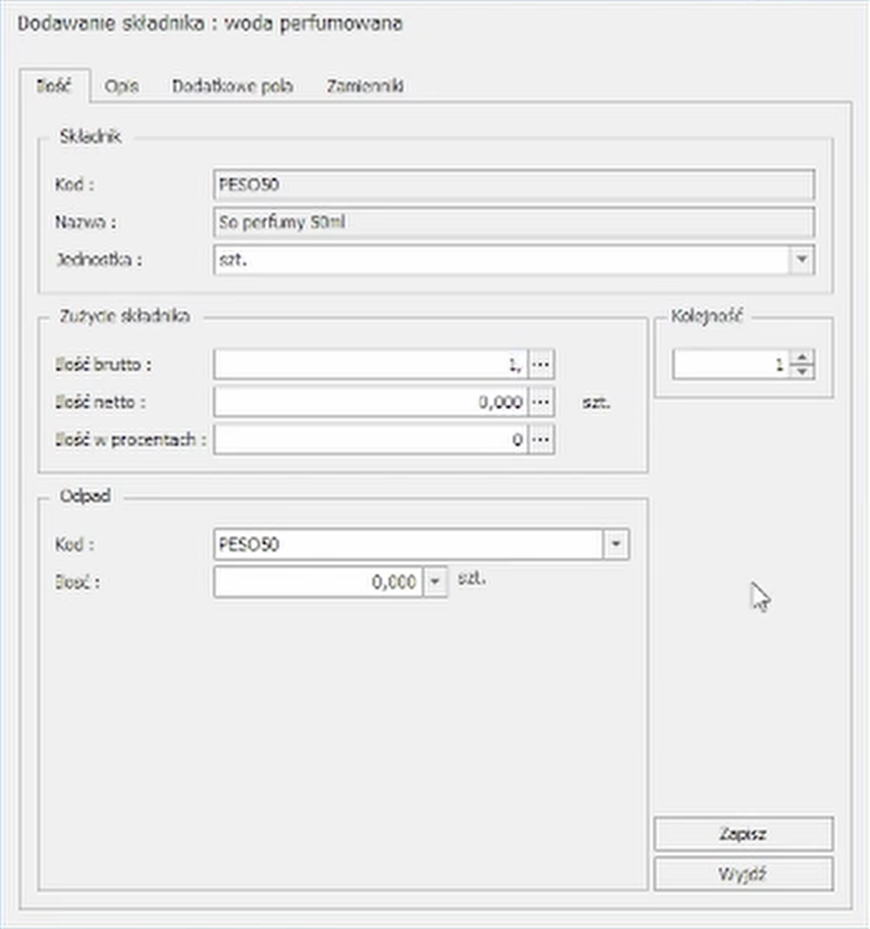Click ellipsis button beside Ilość netto

[541, 402]
